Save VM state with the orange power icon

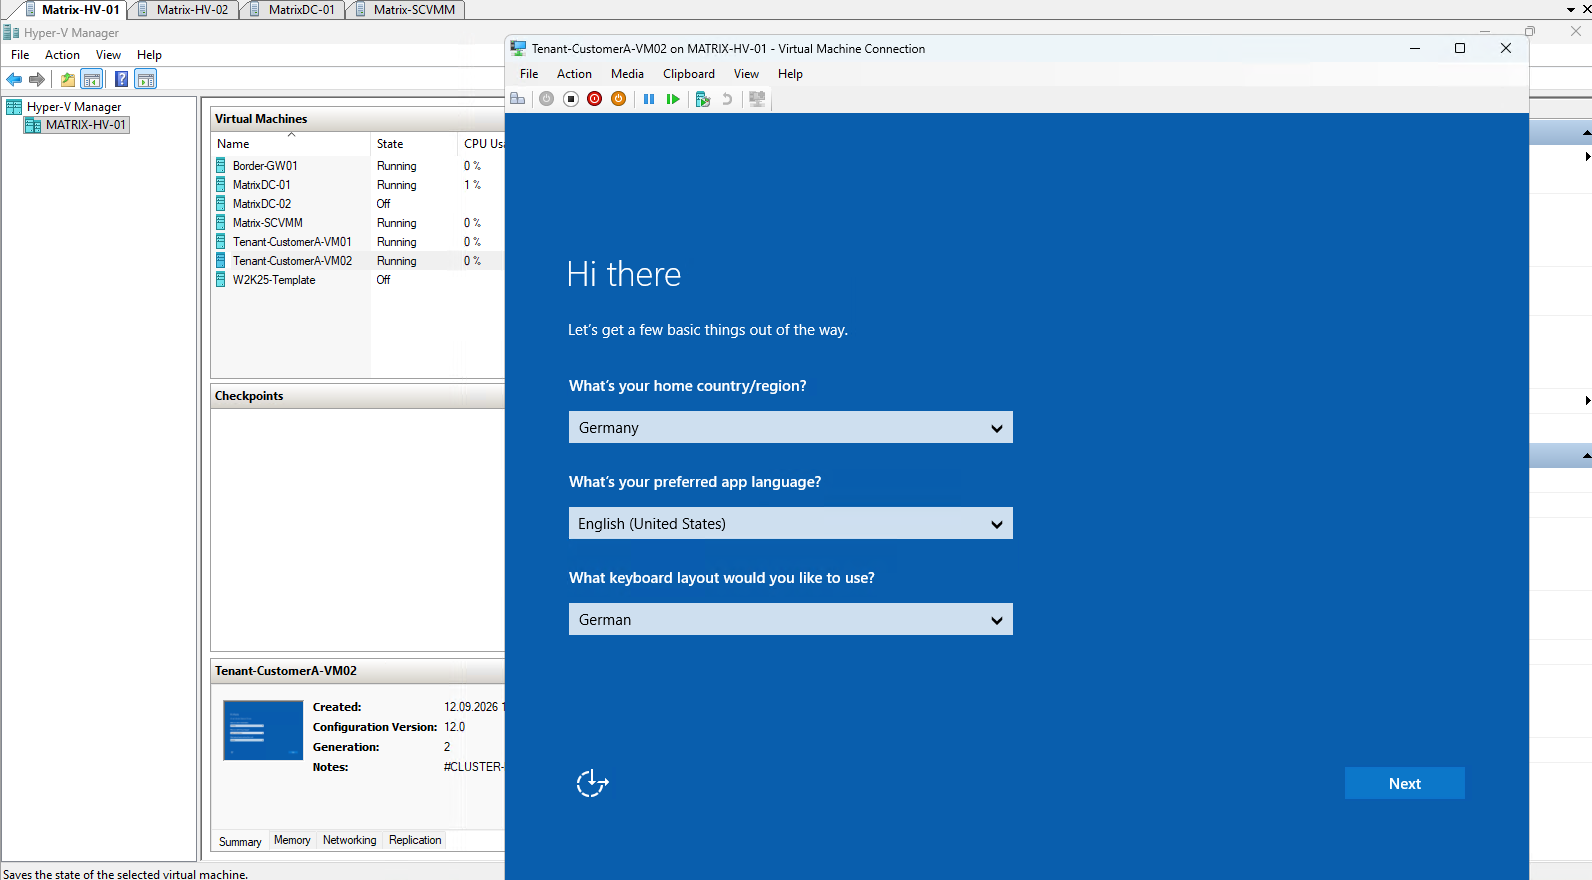point(619,99)
